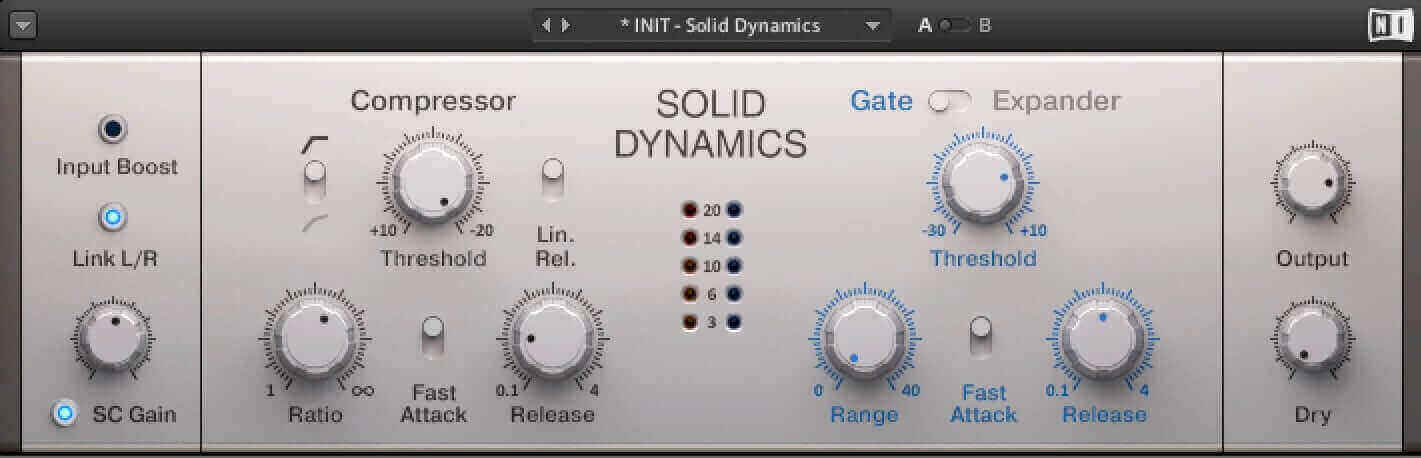The height and width of the screenshot is (458, 1421).
Task: Click the Lin. Rel. label
Action: pyautogui.click(x=553, y=249)
